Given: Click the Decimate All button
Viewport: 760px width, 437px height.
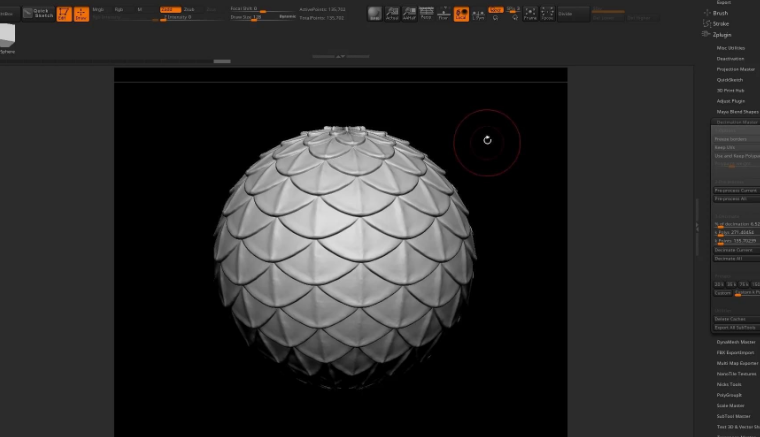Looking at the screenshot, I should click(x=736, y=259).
